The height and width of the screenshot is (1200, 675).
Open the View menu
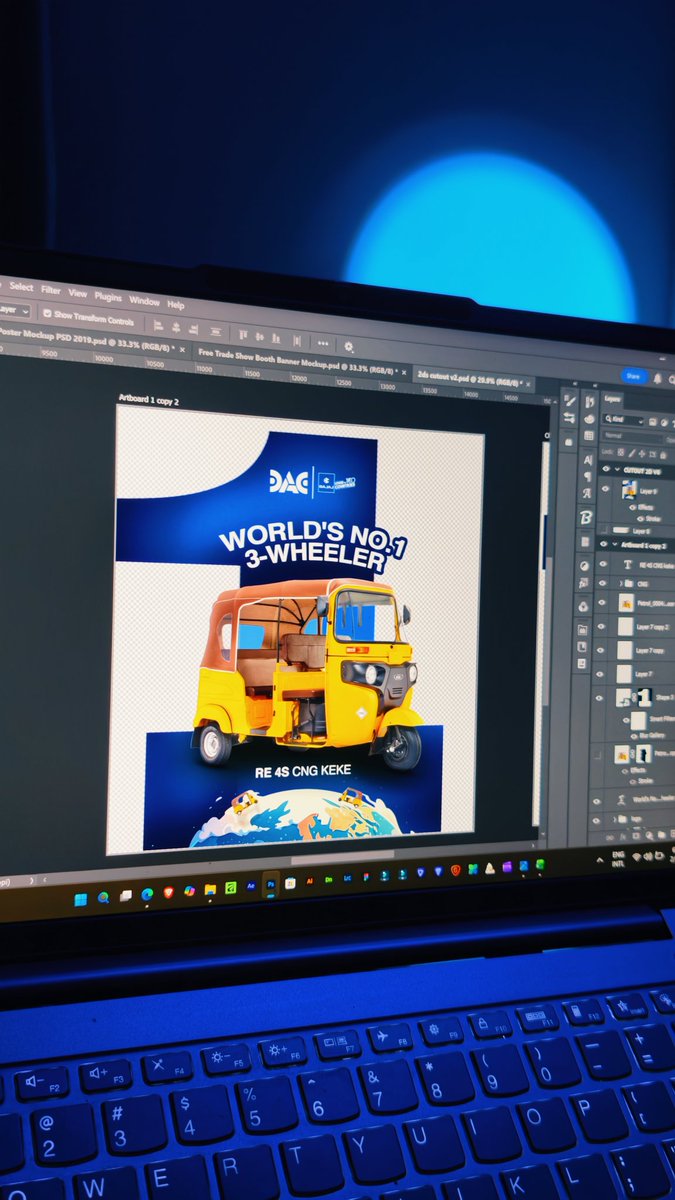pos(77,293)
